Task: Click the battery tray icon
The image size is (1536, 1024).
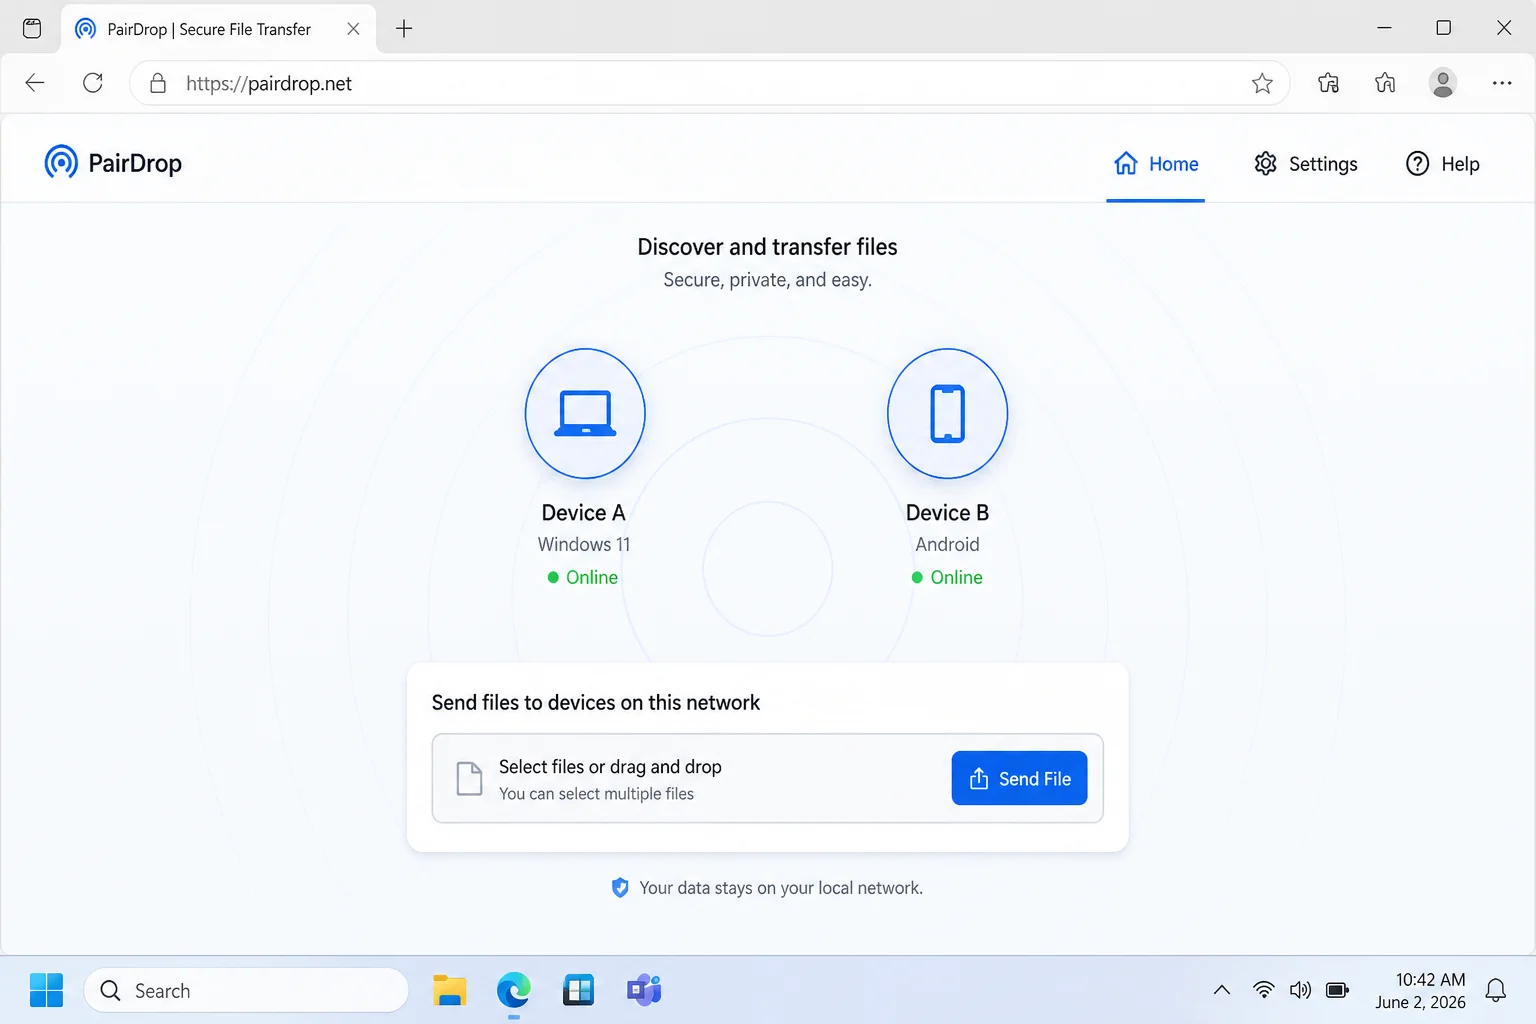Action: pos(1337,990)
